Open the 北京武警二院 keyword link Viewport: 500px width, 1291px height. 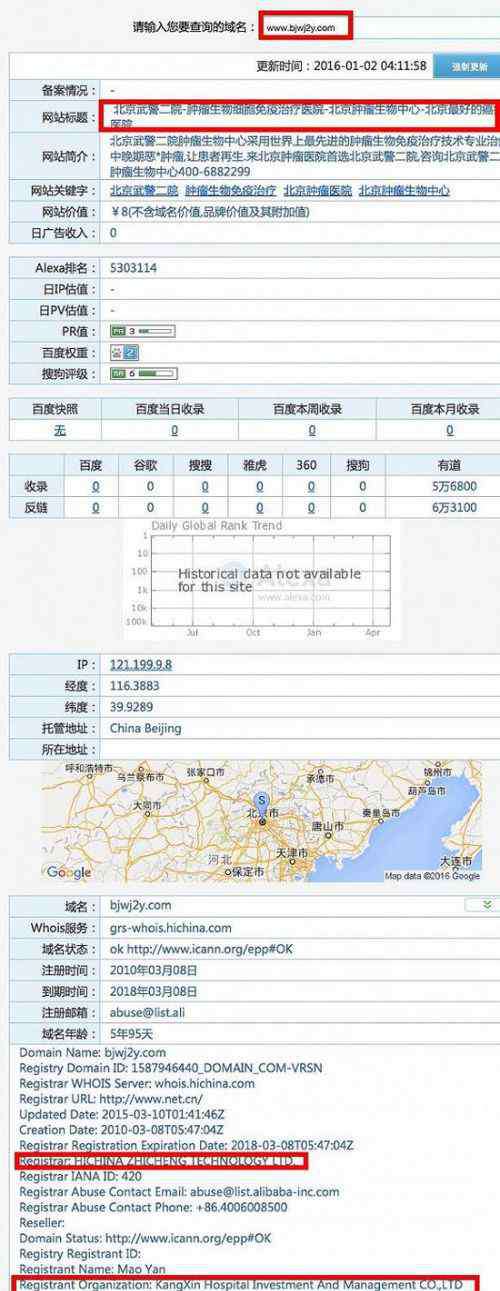[x=144, y=190]
